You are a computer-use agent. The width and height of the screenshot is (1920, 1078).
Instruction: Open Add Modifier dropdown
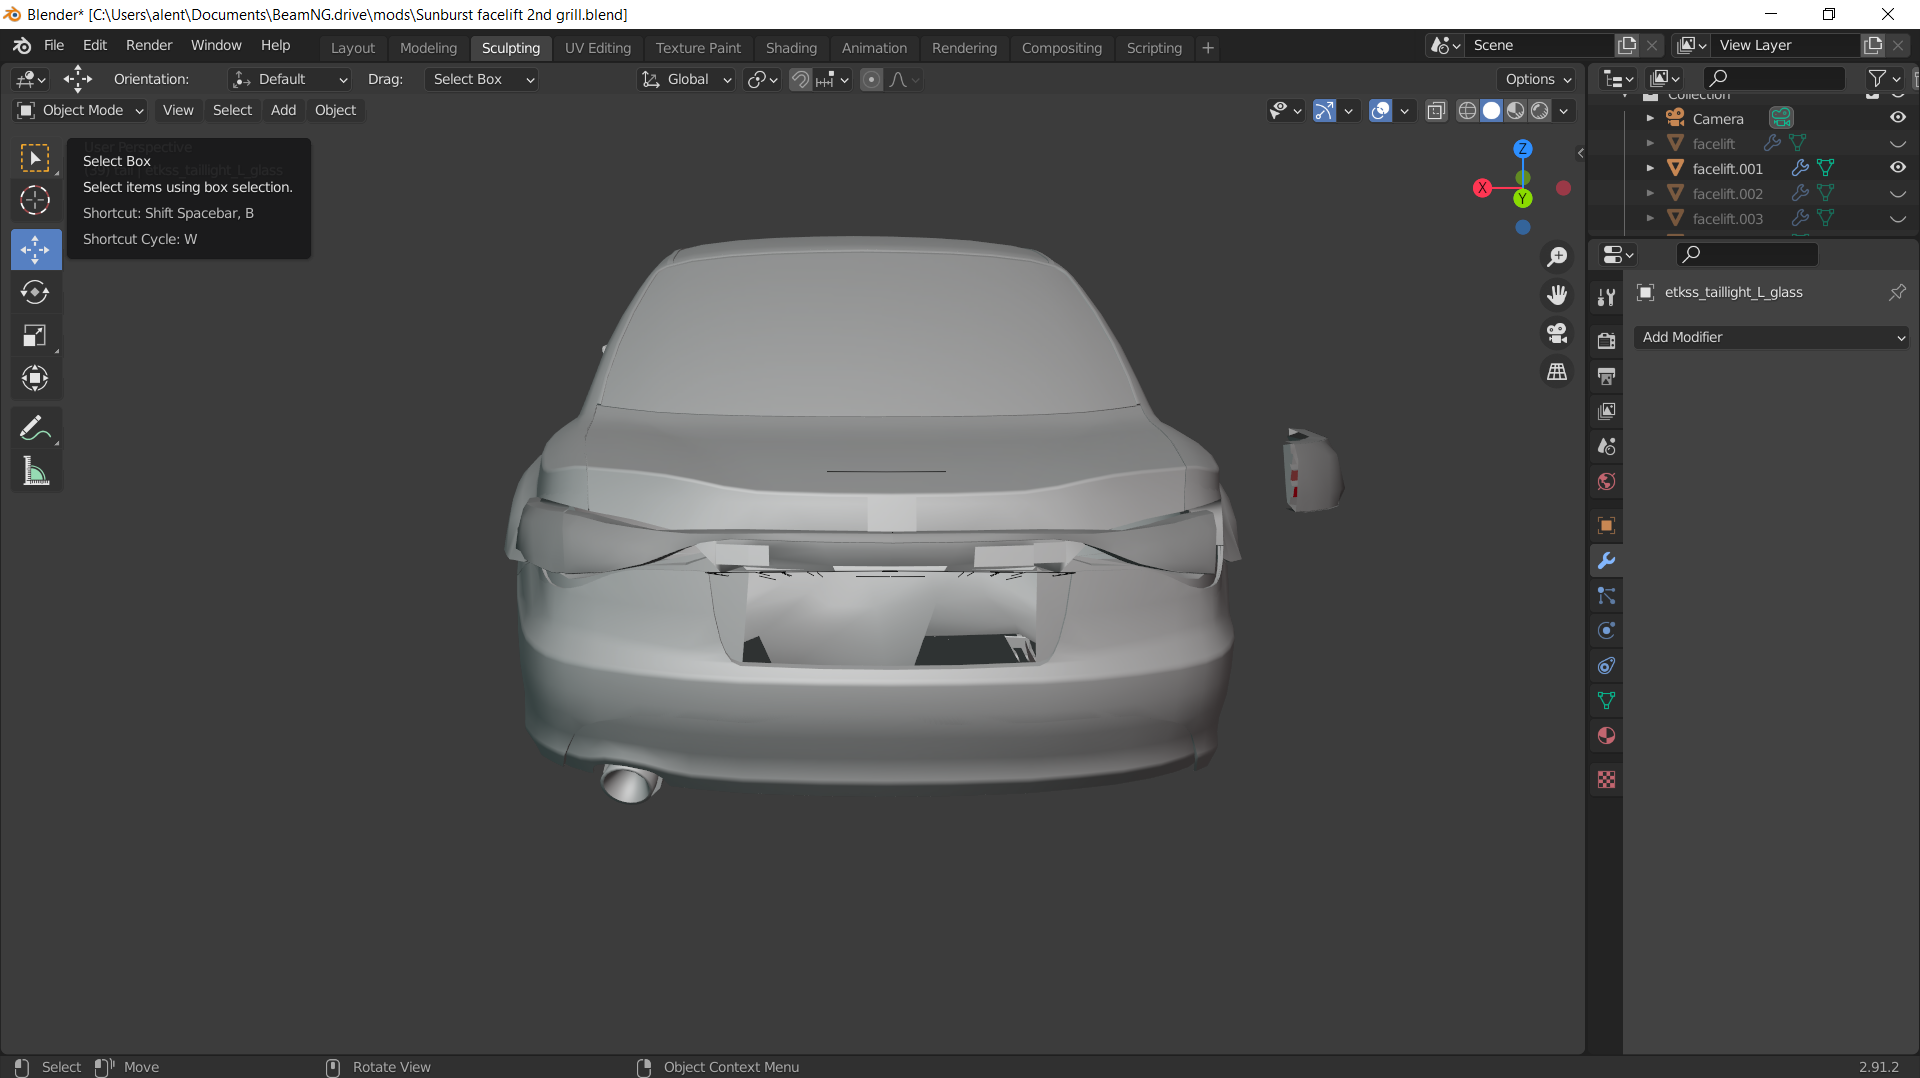coord(1772,337)
